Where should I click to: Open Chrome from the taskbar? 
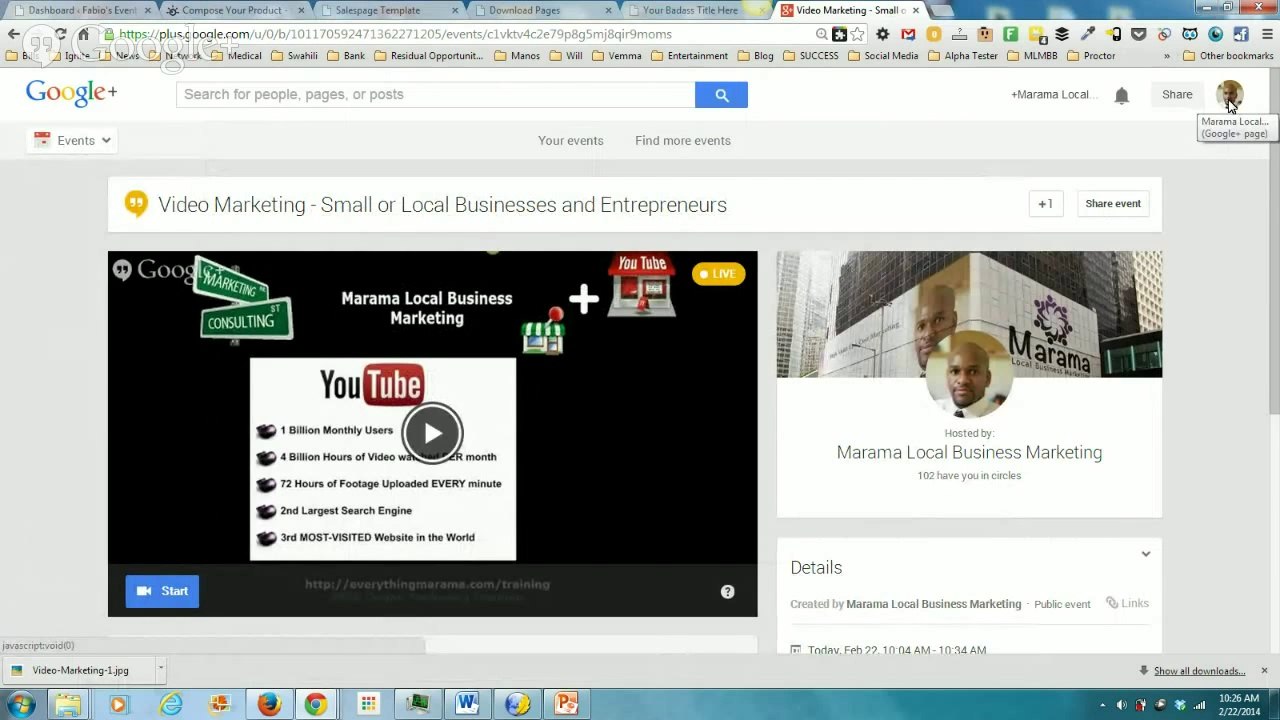[316, 704]
